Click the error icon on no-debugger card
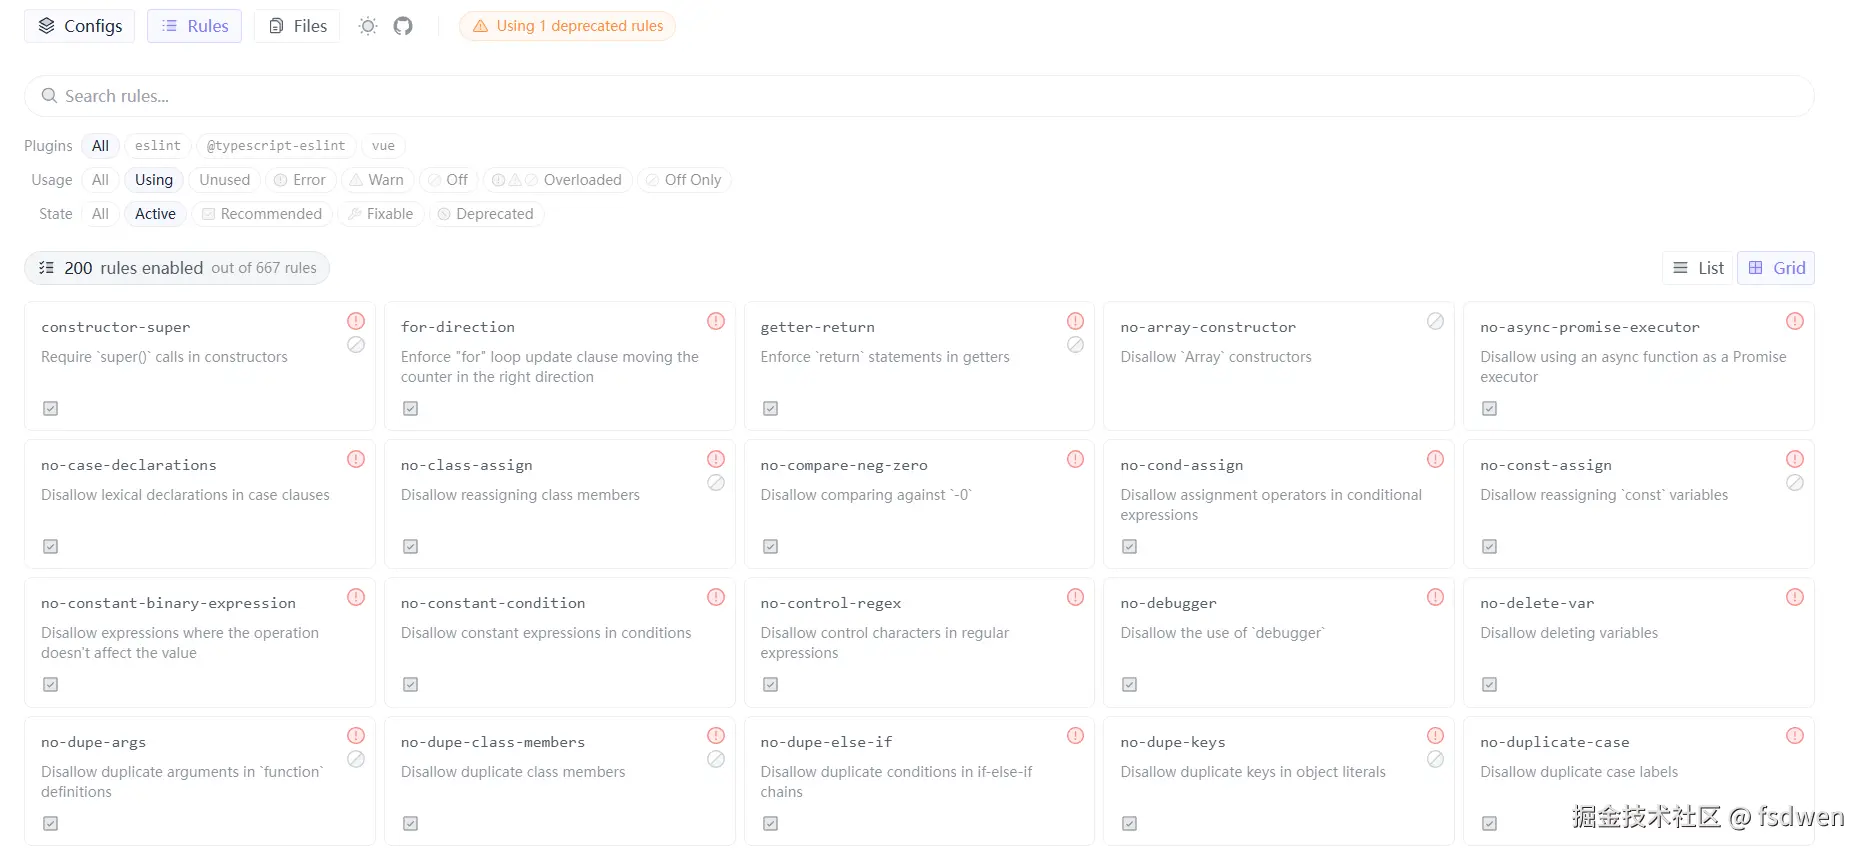The width and height of the screenshot is (1869, 854). [x=1435, y=597]
